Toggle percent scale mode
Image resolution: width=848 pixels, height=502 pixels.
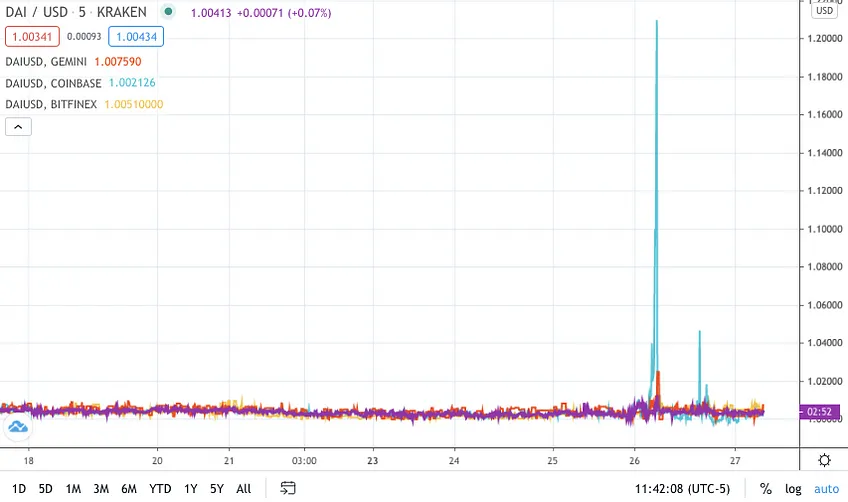(765, 489)
